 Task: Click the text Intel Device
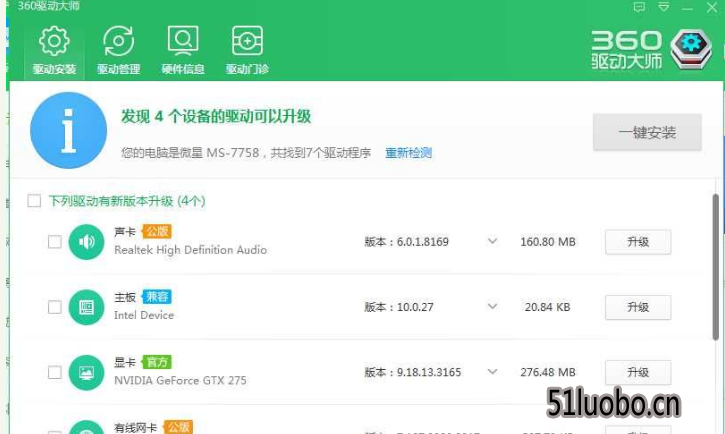[144, 315]
